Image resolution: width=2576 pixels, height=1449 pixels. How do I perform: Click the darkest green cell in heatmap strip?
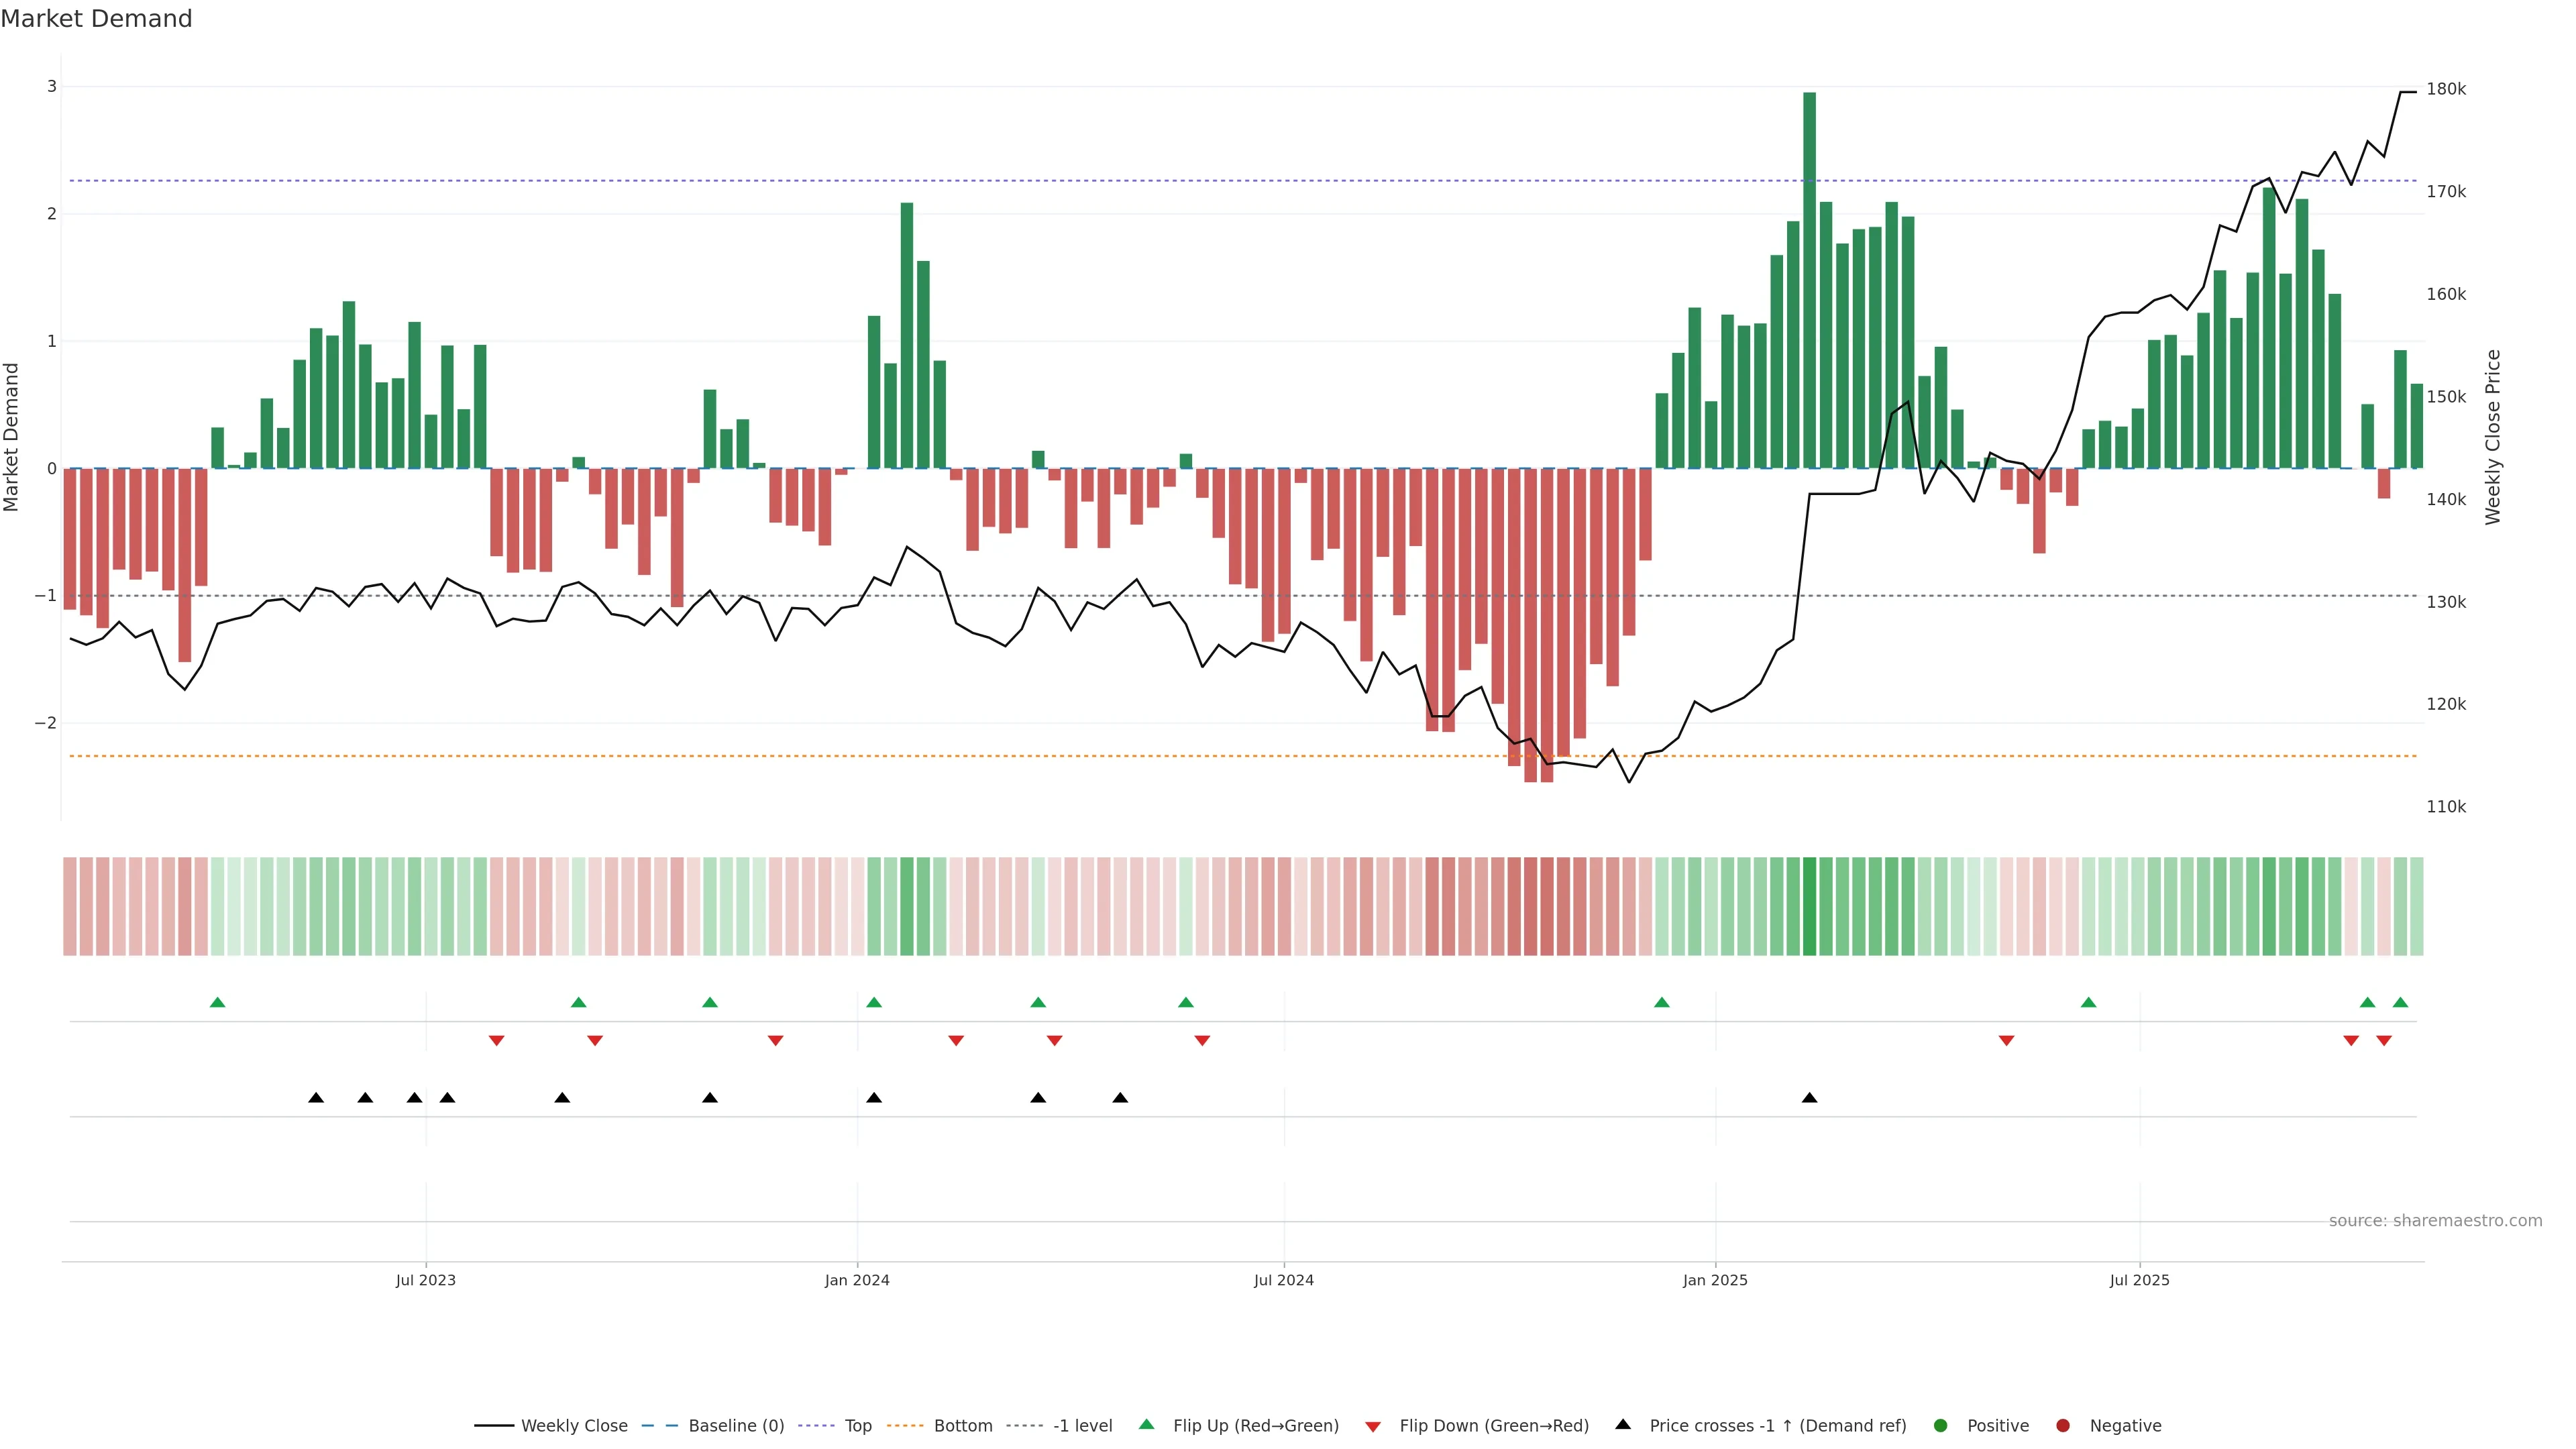pos(1809,906)
